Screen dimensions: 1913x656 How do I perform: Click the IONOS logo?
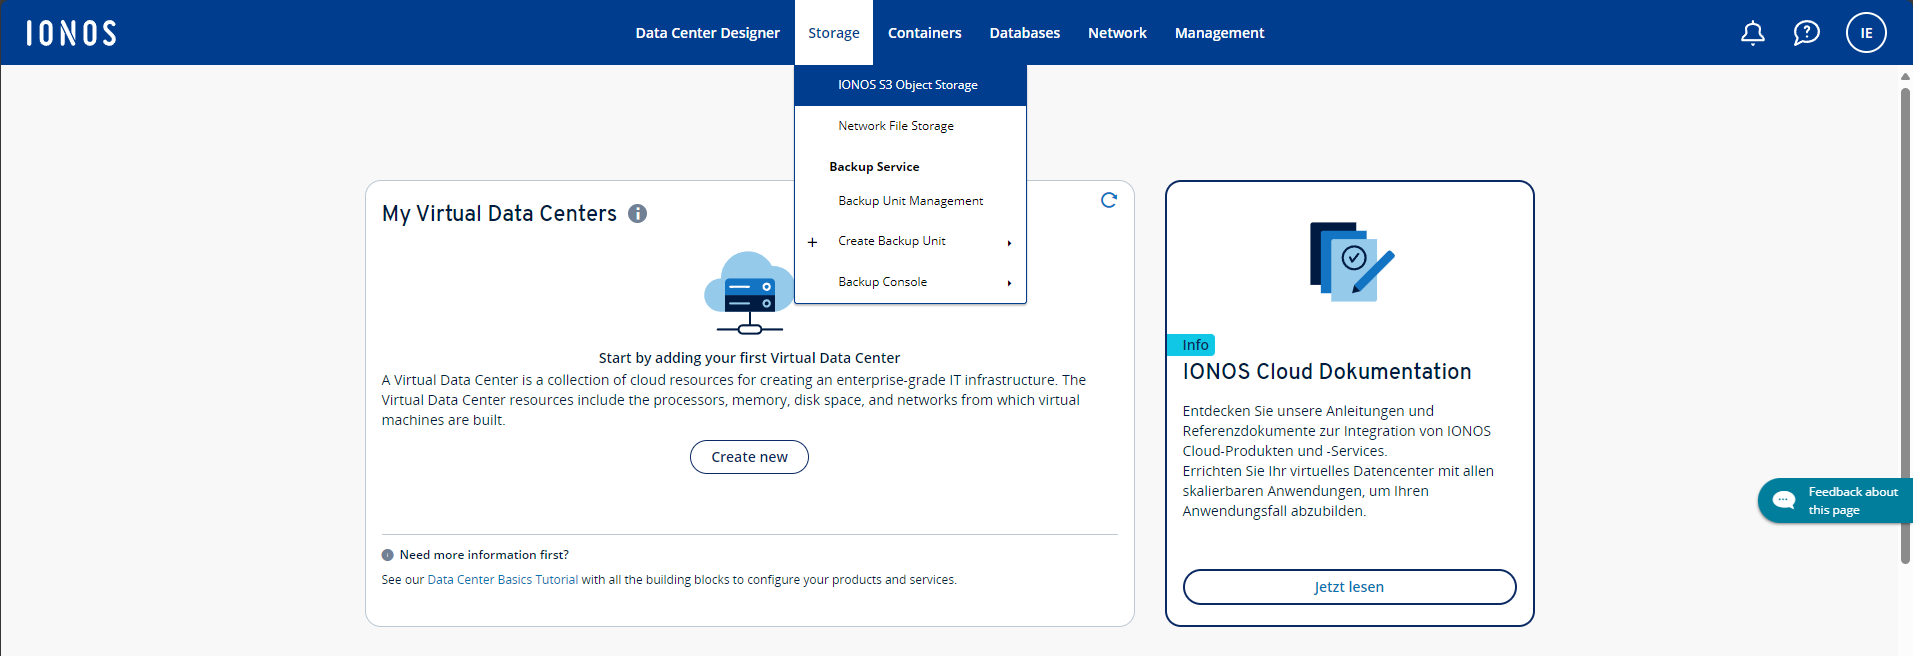[x=71, y=33]
